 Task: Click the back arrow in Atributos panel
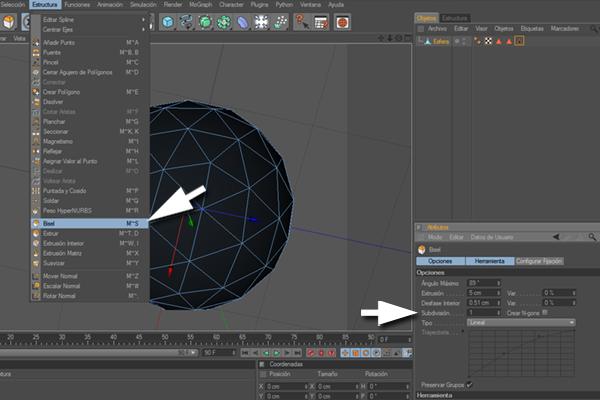556,237
